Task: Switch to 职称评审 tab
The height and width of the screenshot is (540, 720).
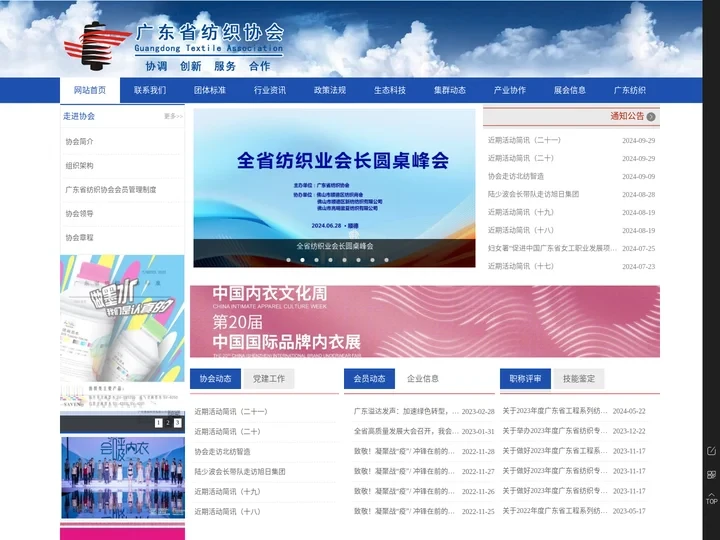Action: [x=525, y=379]
